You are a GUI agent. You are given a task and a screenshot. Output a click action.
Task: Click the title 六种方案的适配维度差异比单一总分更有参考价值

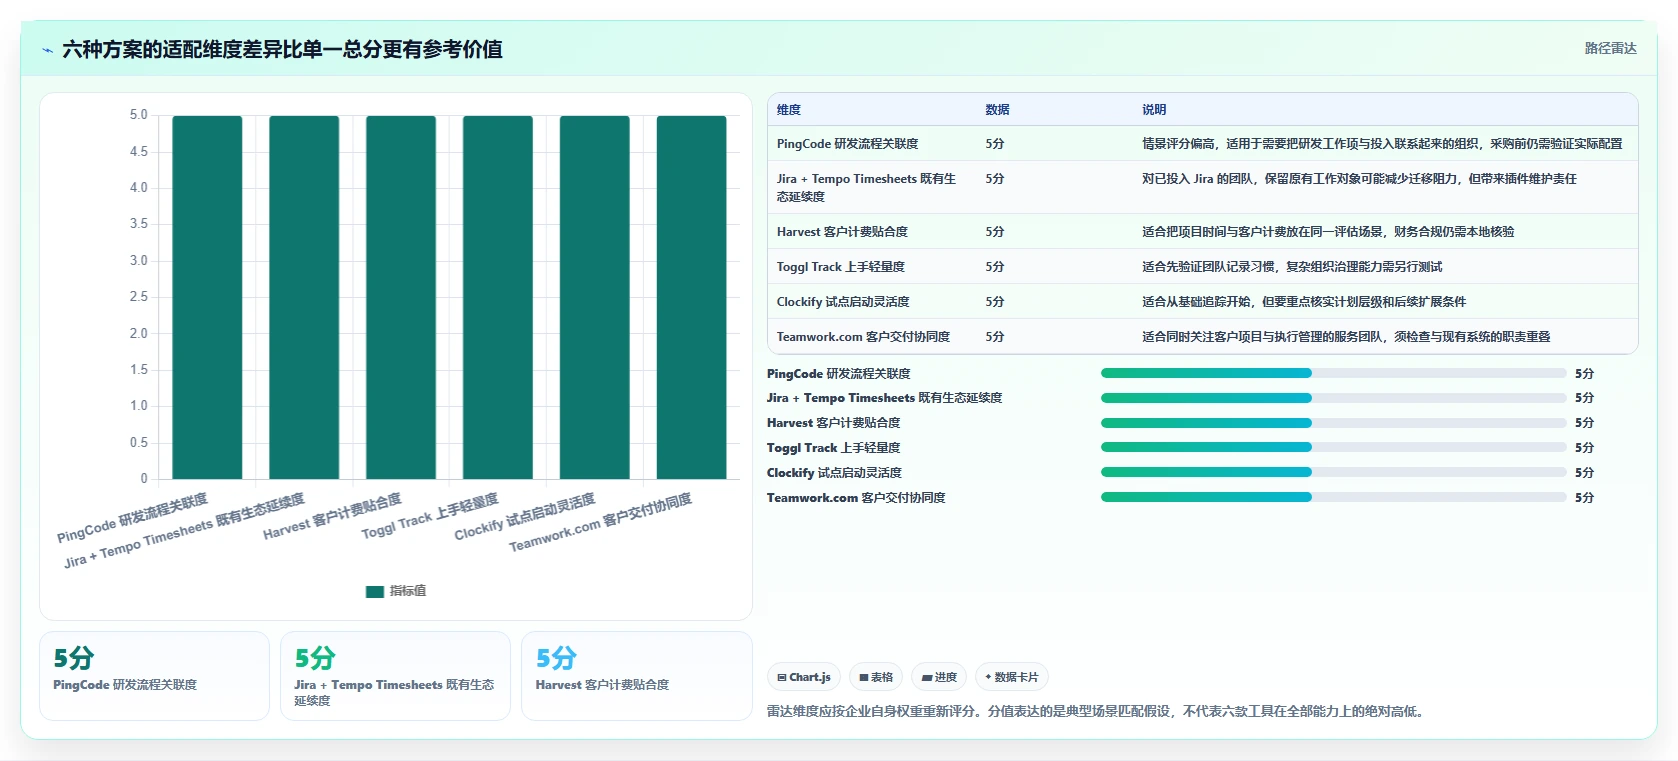pyautogui.click(x=282, y=49)
